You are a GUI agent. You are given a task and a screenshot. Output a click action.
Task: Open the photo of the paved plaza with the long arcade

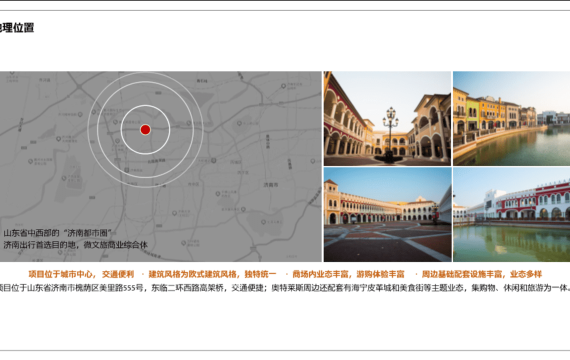388,215
